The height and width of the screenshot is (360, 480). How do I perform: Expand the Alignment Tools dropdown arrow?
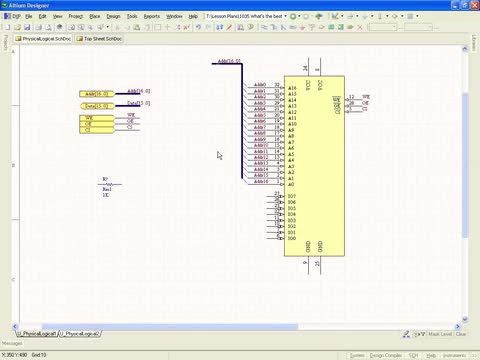(357, 16)
